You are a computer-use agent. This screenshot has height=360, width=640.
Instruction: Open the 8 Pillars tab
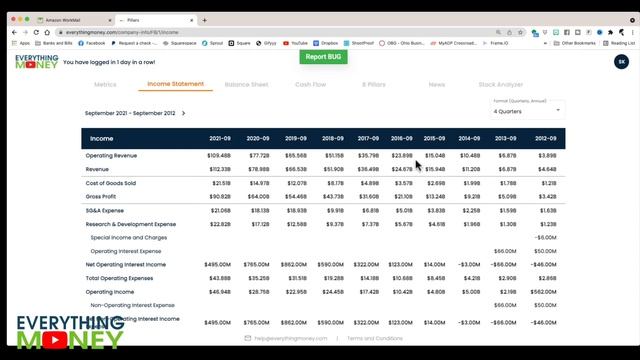pyautogui.click(x=373, y=84)
